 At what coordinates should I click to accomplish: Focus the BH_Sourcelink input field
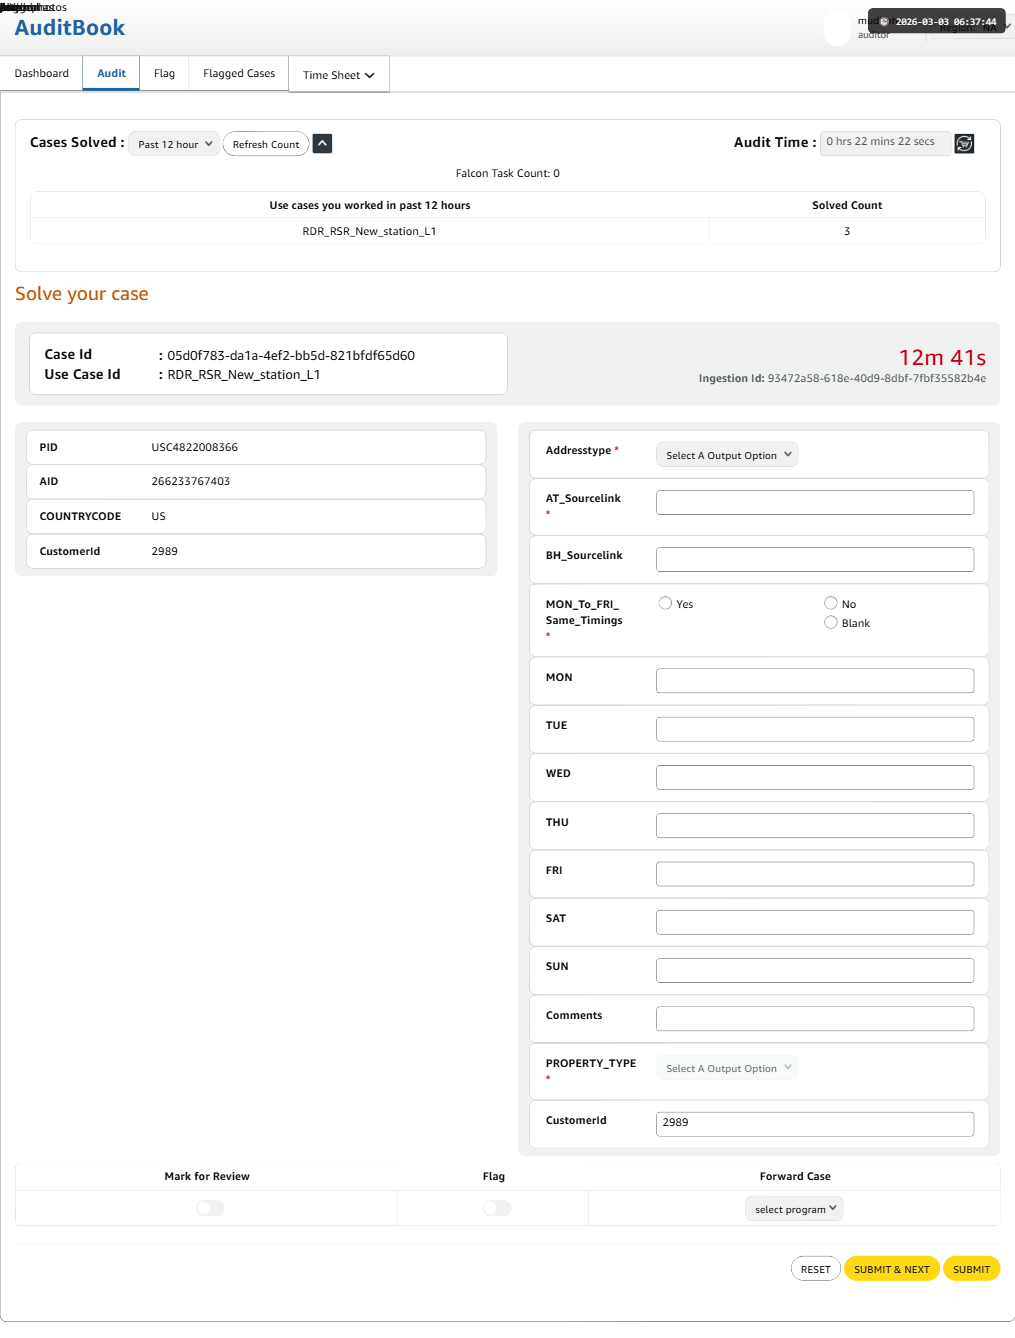coord(815,559)
